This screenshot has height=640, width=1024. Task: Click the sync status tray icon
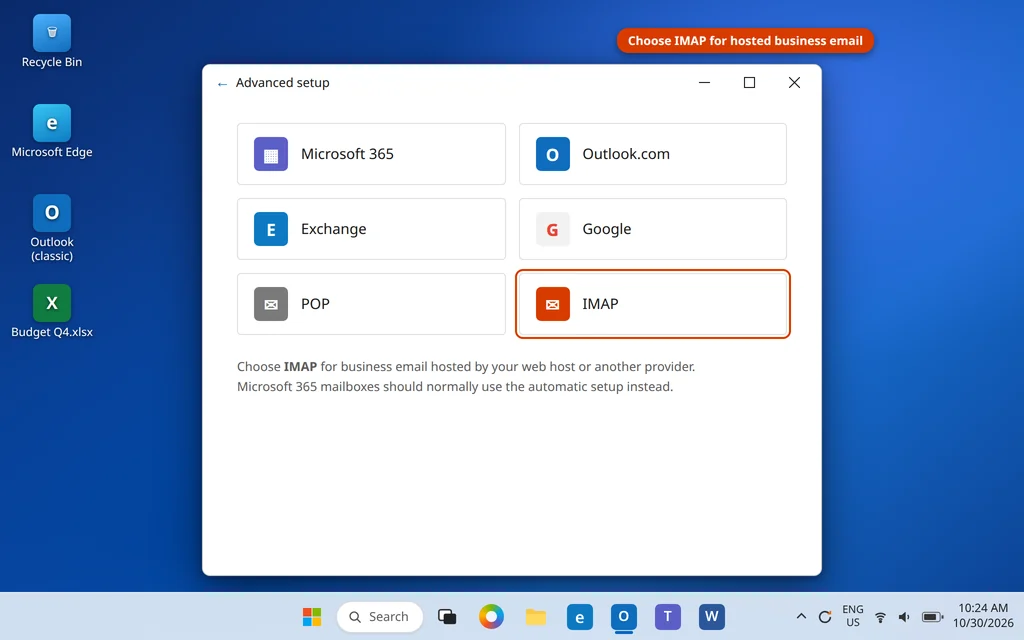[825, 616]
